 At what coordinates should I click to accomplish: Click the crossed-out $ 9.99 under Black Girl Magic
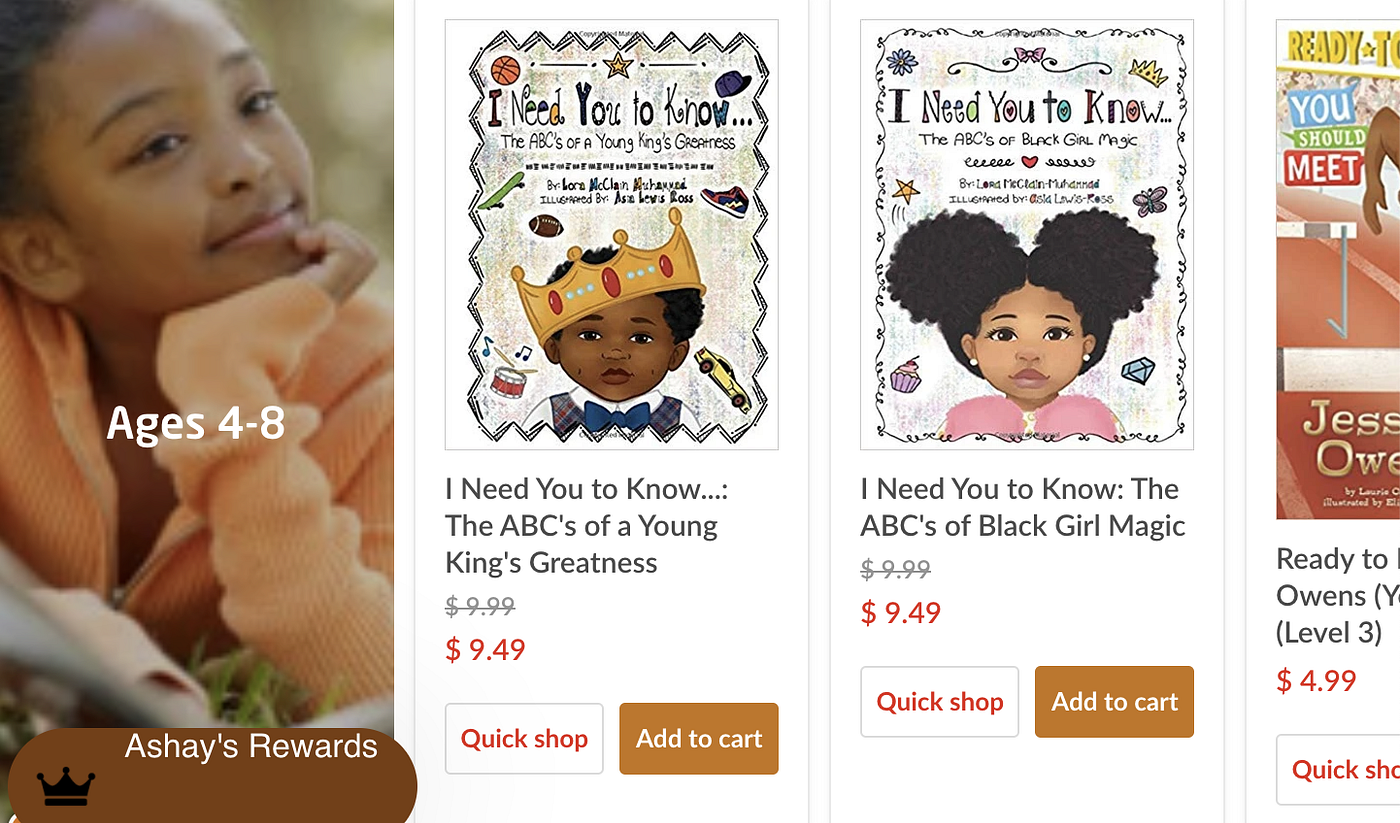(x=895, y=569)
